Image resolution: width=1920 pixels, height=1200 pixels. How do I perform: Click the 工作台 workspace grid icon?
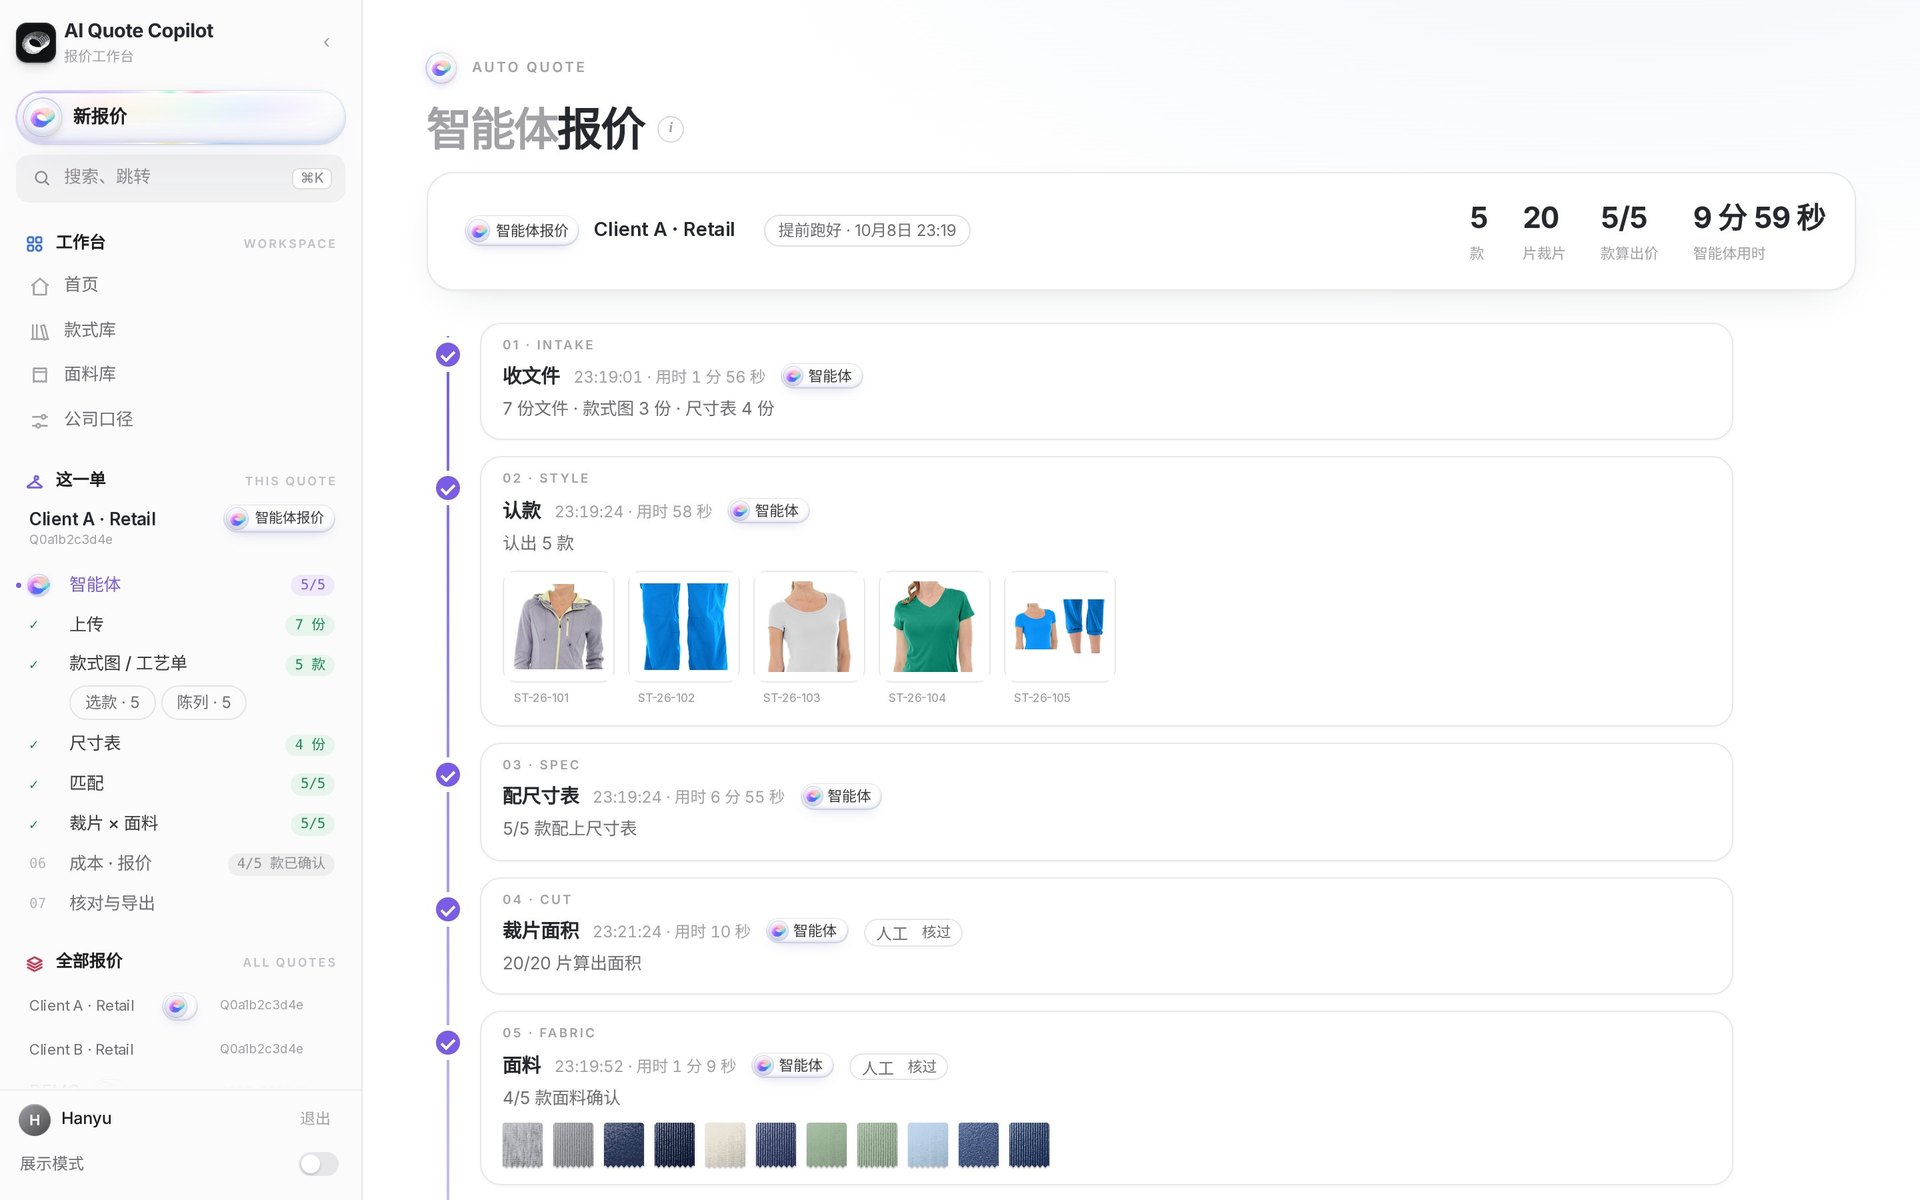(x=35, y=244)
